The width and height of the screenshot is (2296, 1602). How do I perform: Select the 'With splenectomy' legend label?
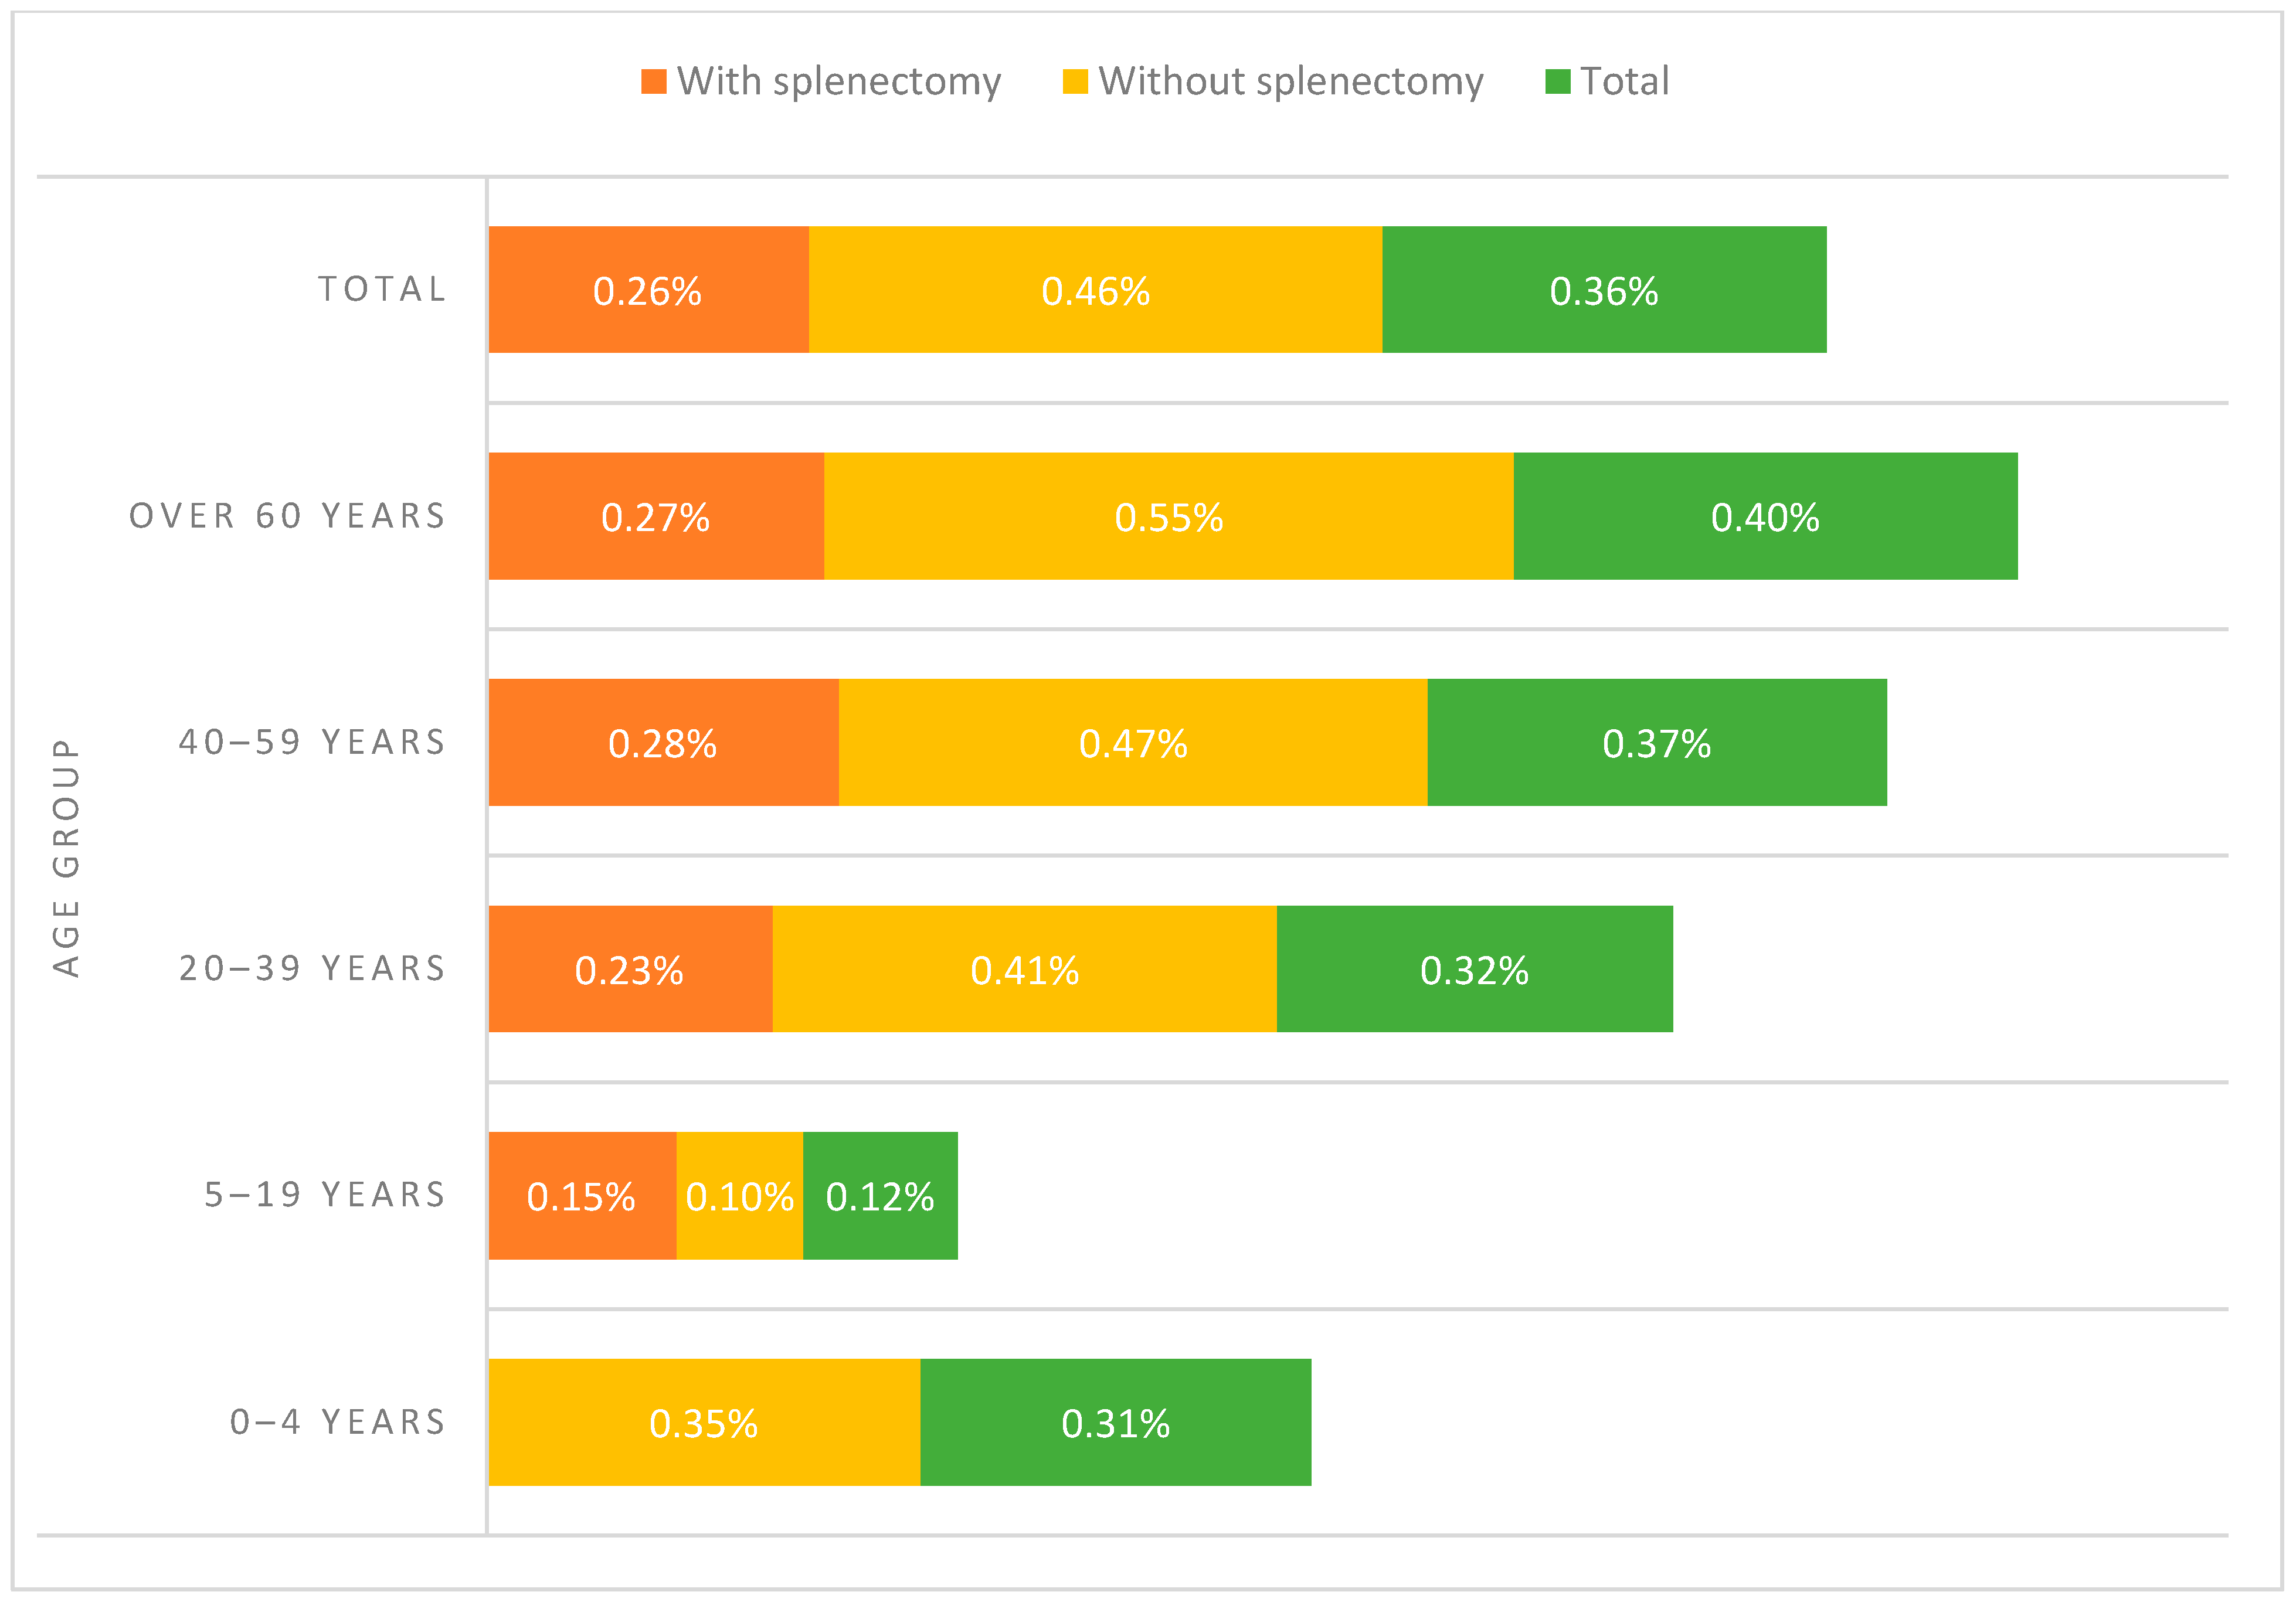tap(839, 82)
